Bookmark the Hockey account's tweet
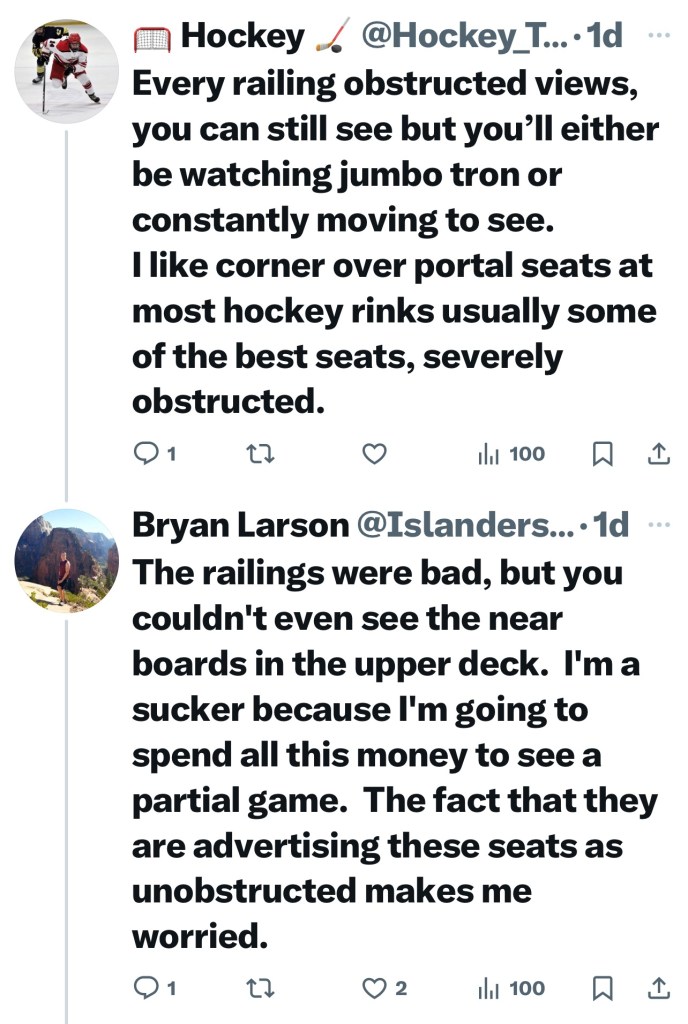Screen dimensions: 688x1024 point(603,454)
